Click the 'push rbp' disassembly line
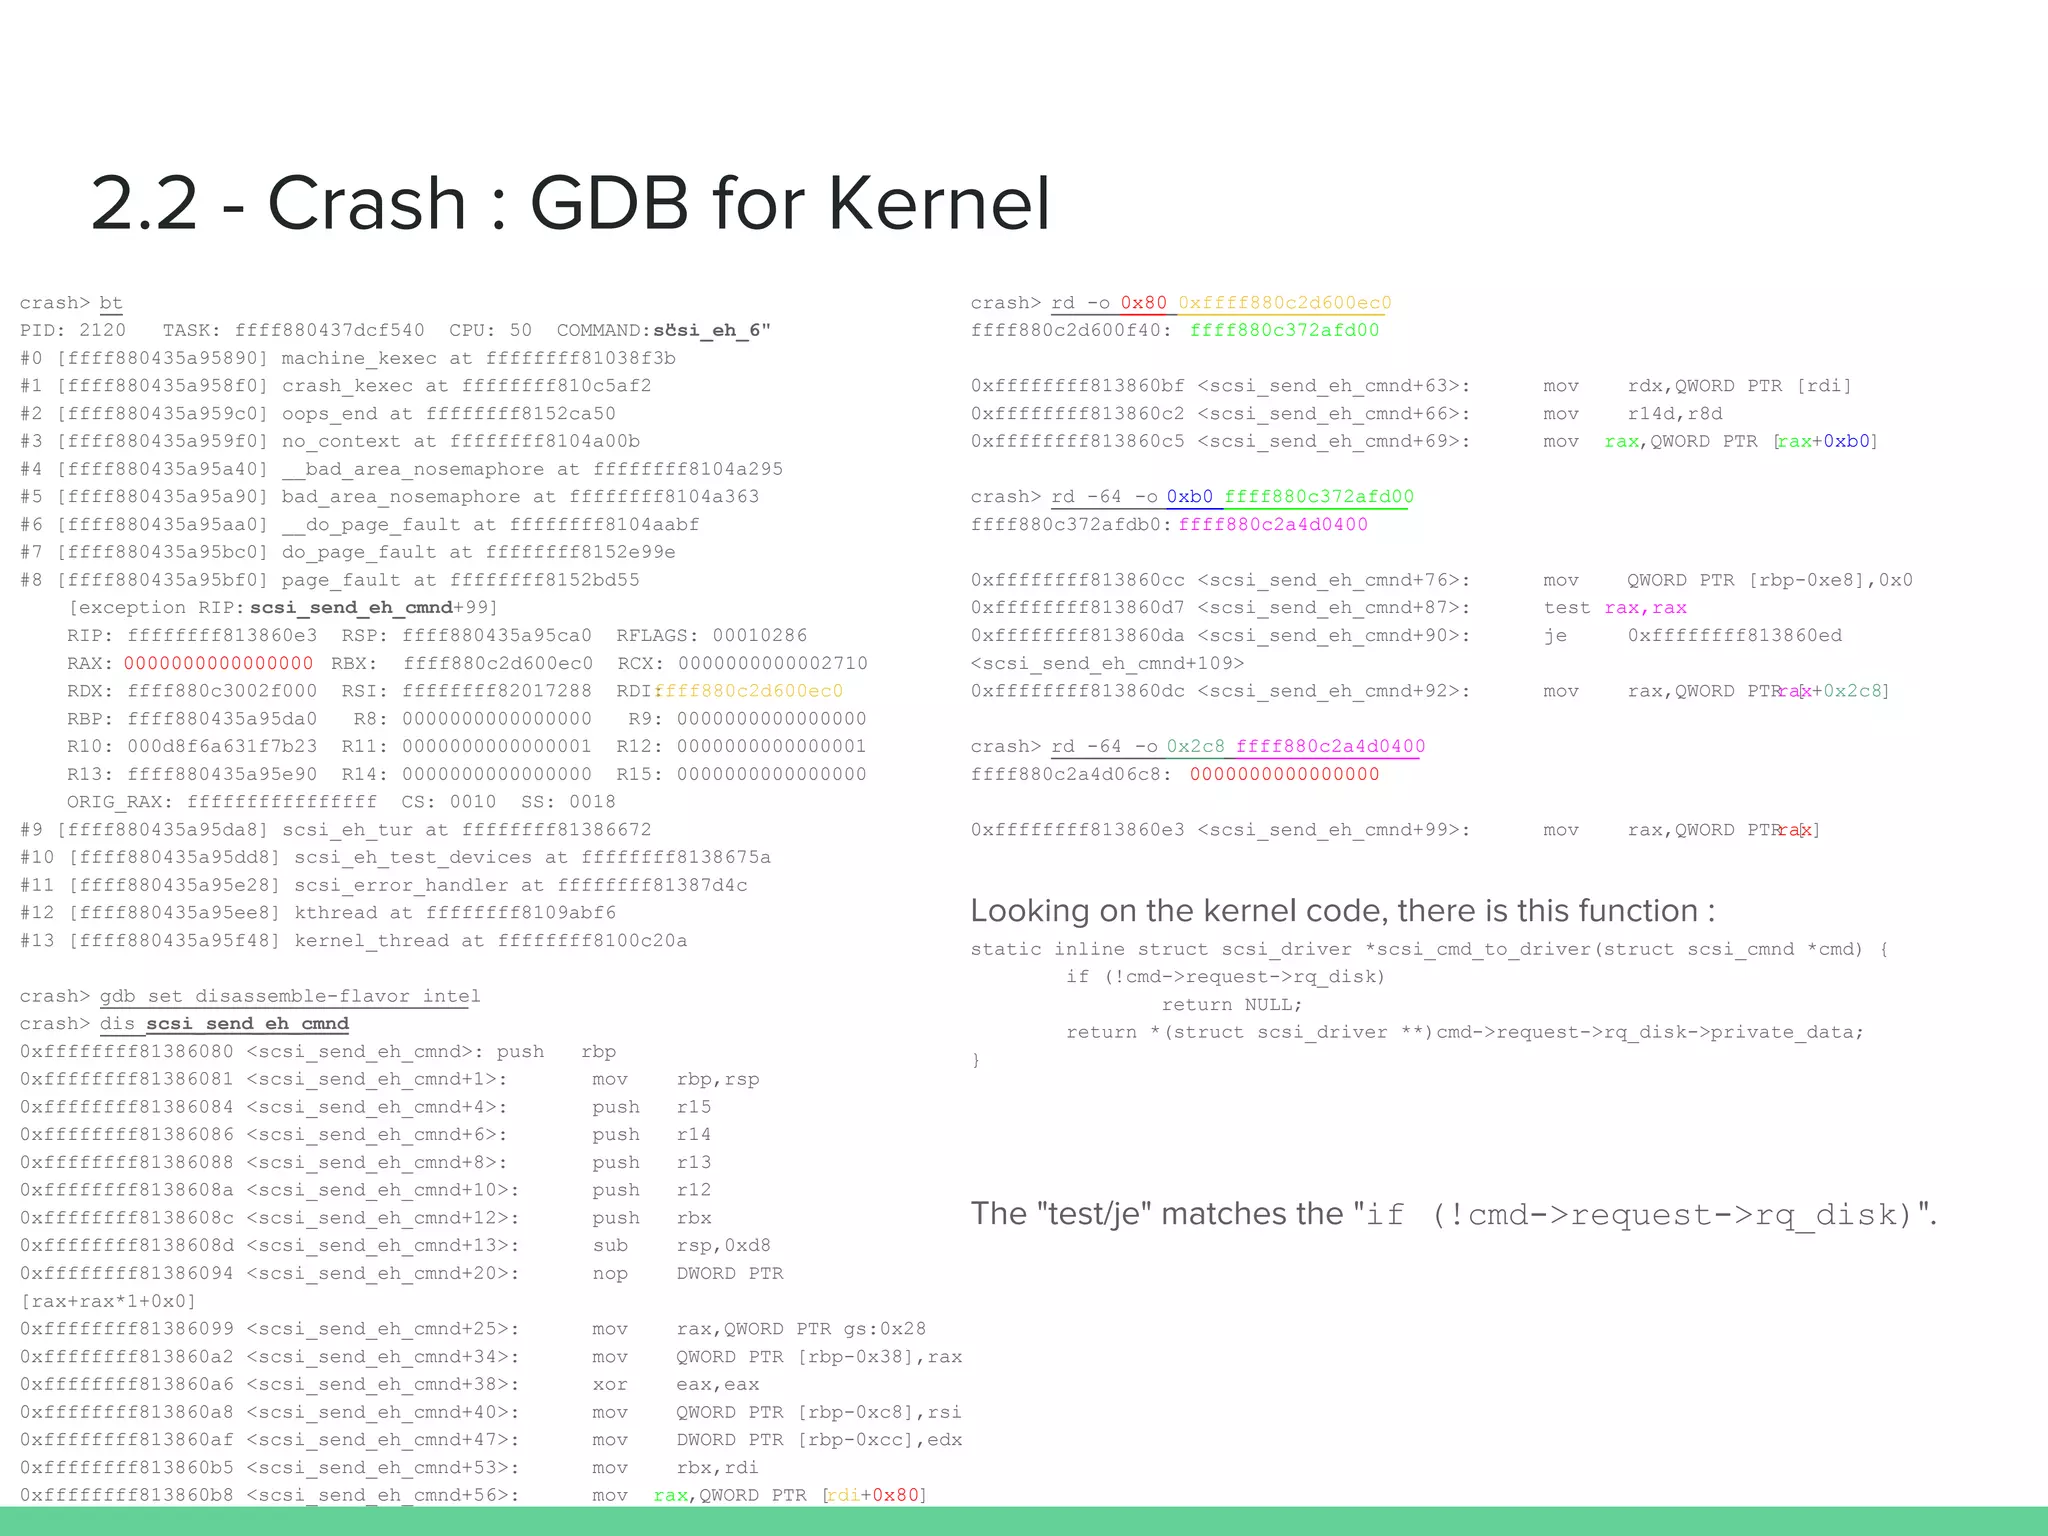This screenshot has width=2048, height=1536. click(318, 1052)
